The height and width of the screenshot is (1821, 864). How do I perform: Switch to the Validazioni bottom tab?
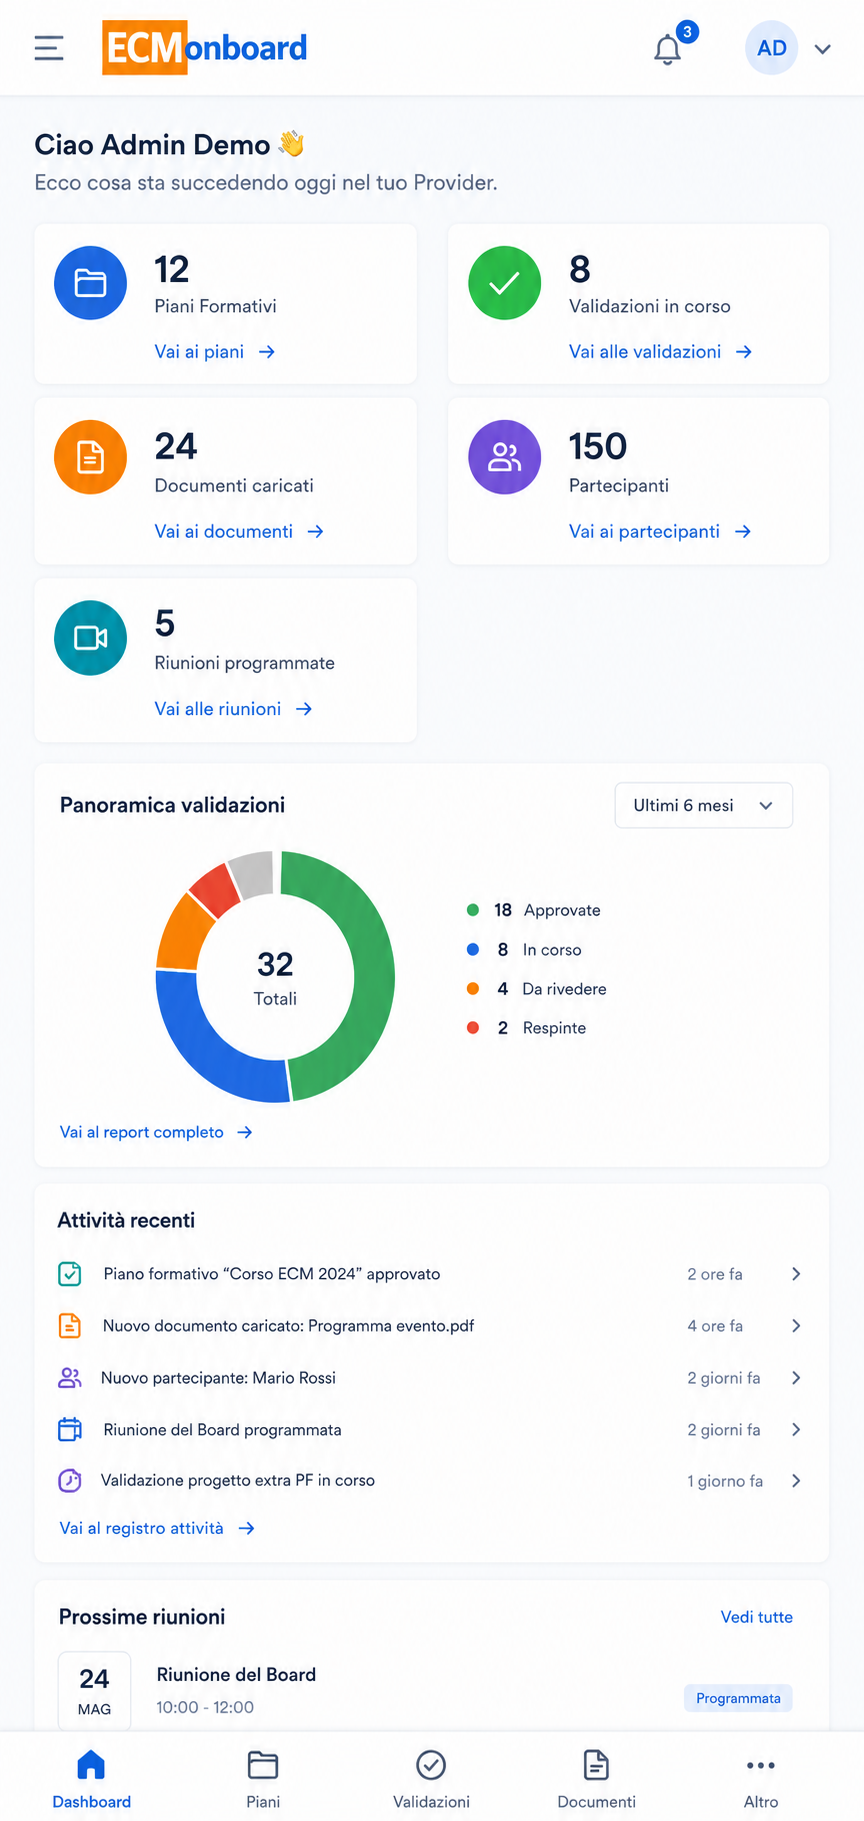click(431, 1779)
